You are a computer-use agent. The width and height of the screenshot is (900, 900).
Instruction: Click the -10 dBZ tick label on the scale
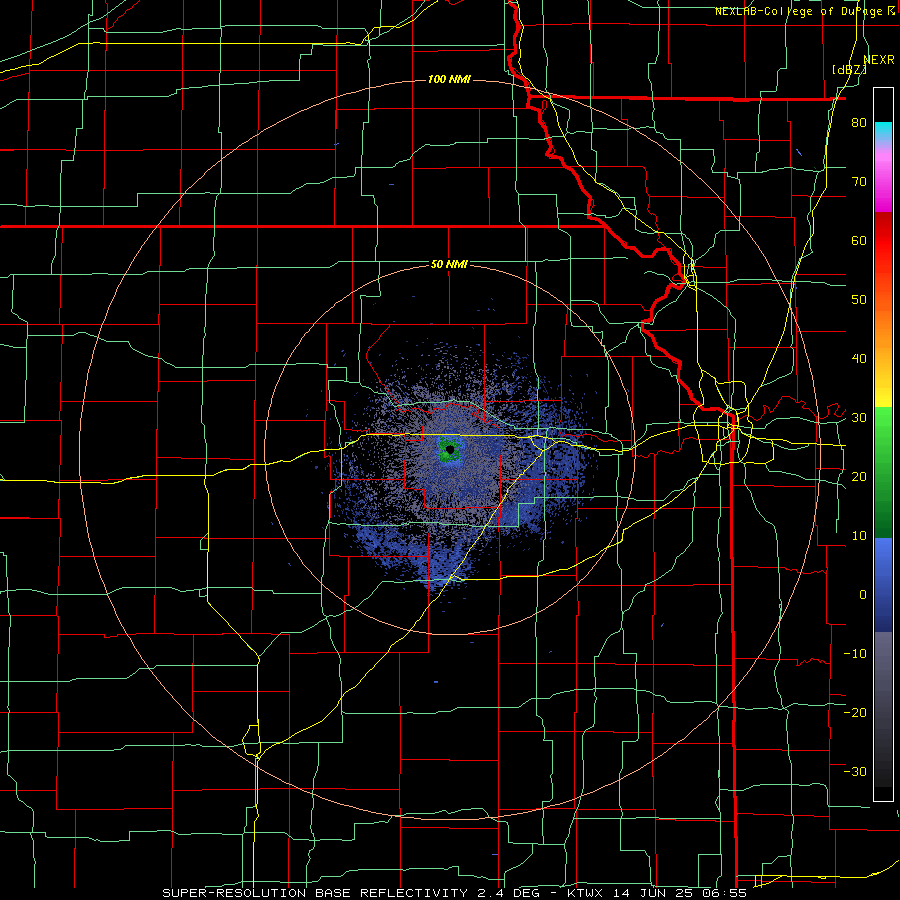pos(855,654)
